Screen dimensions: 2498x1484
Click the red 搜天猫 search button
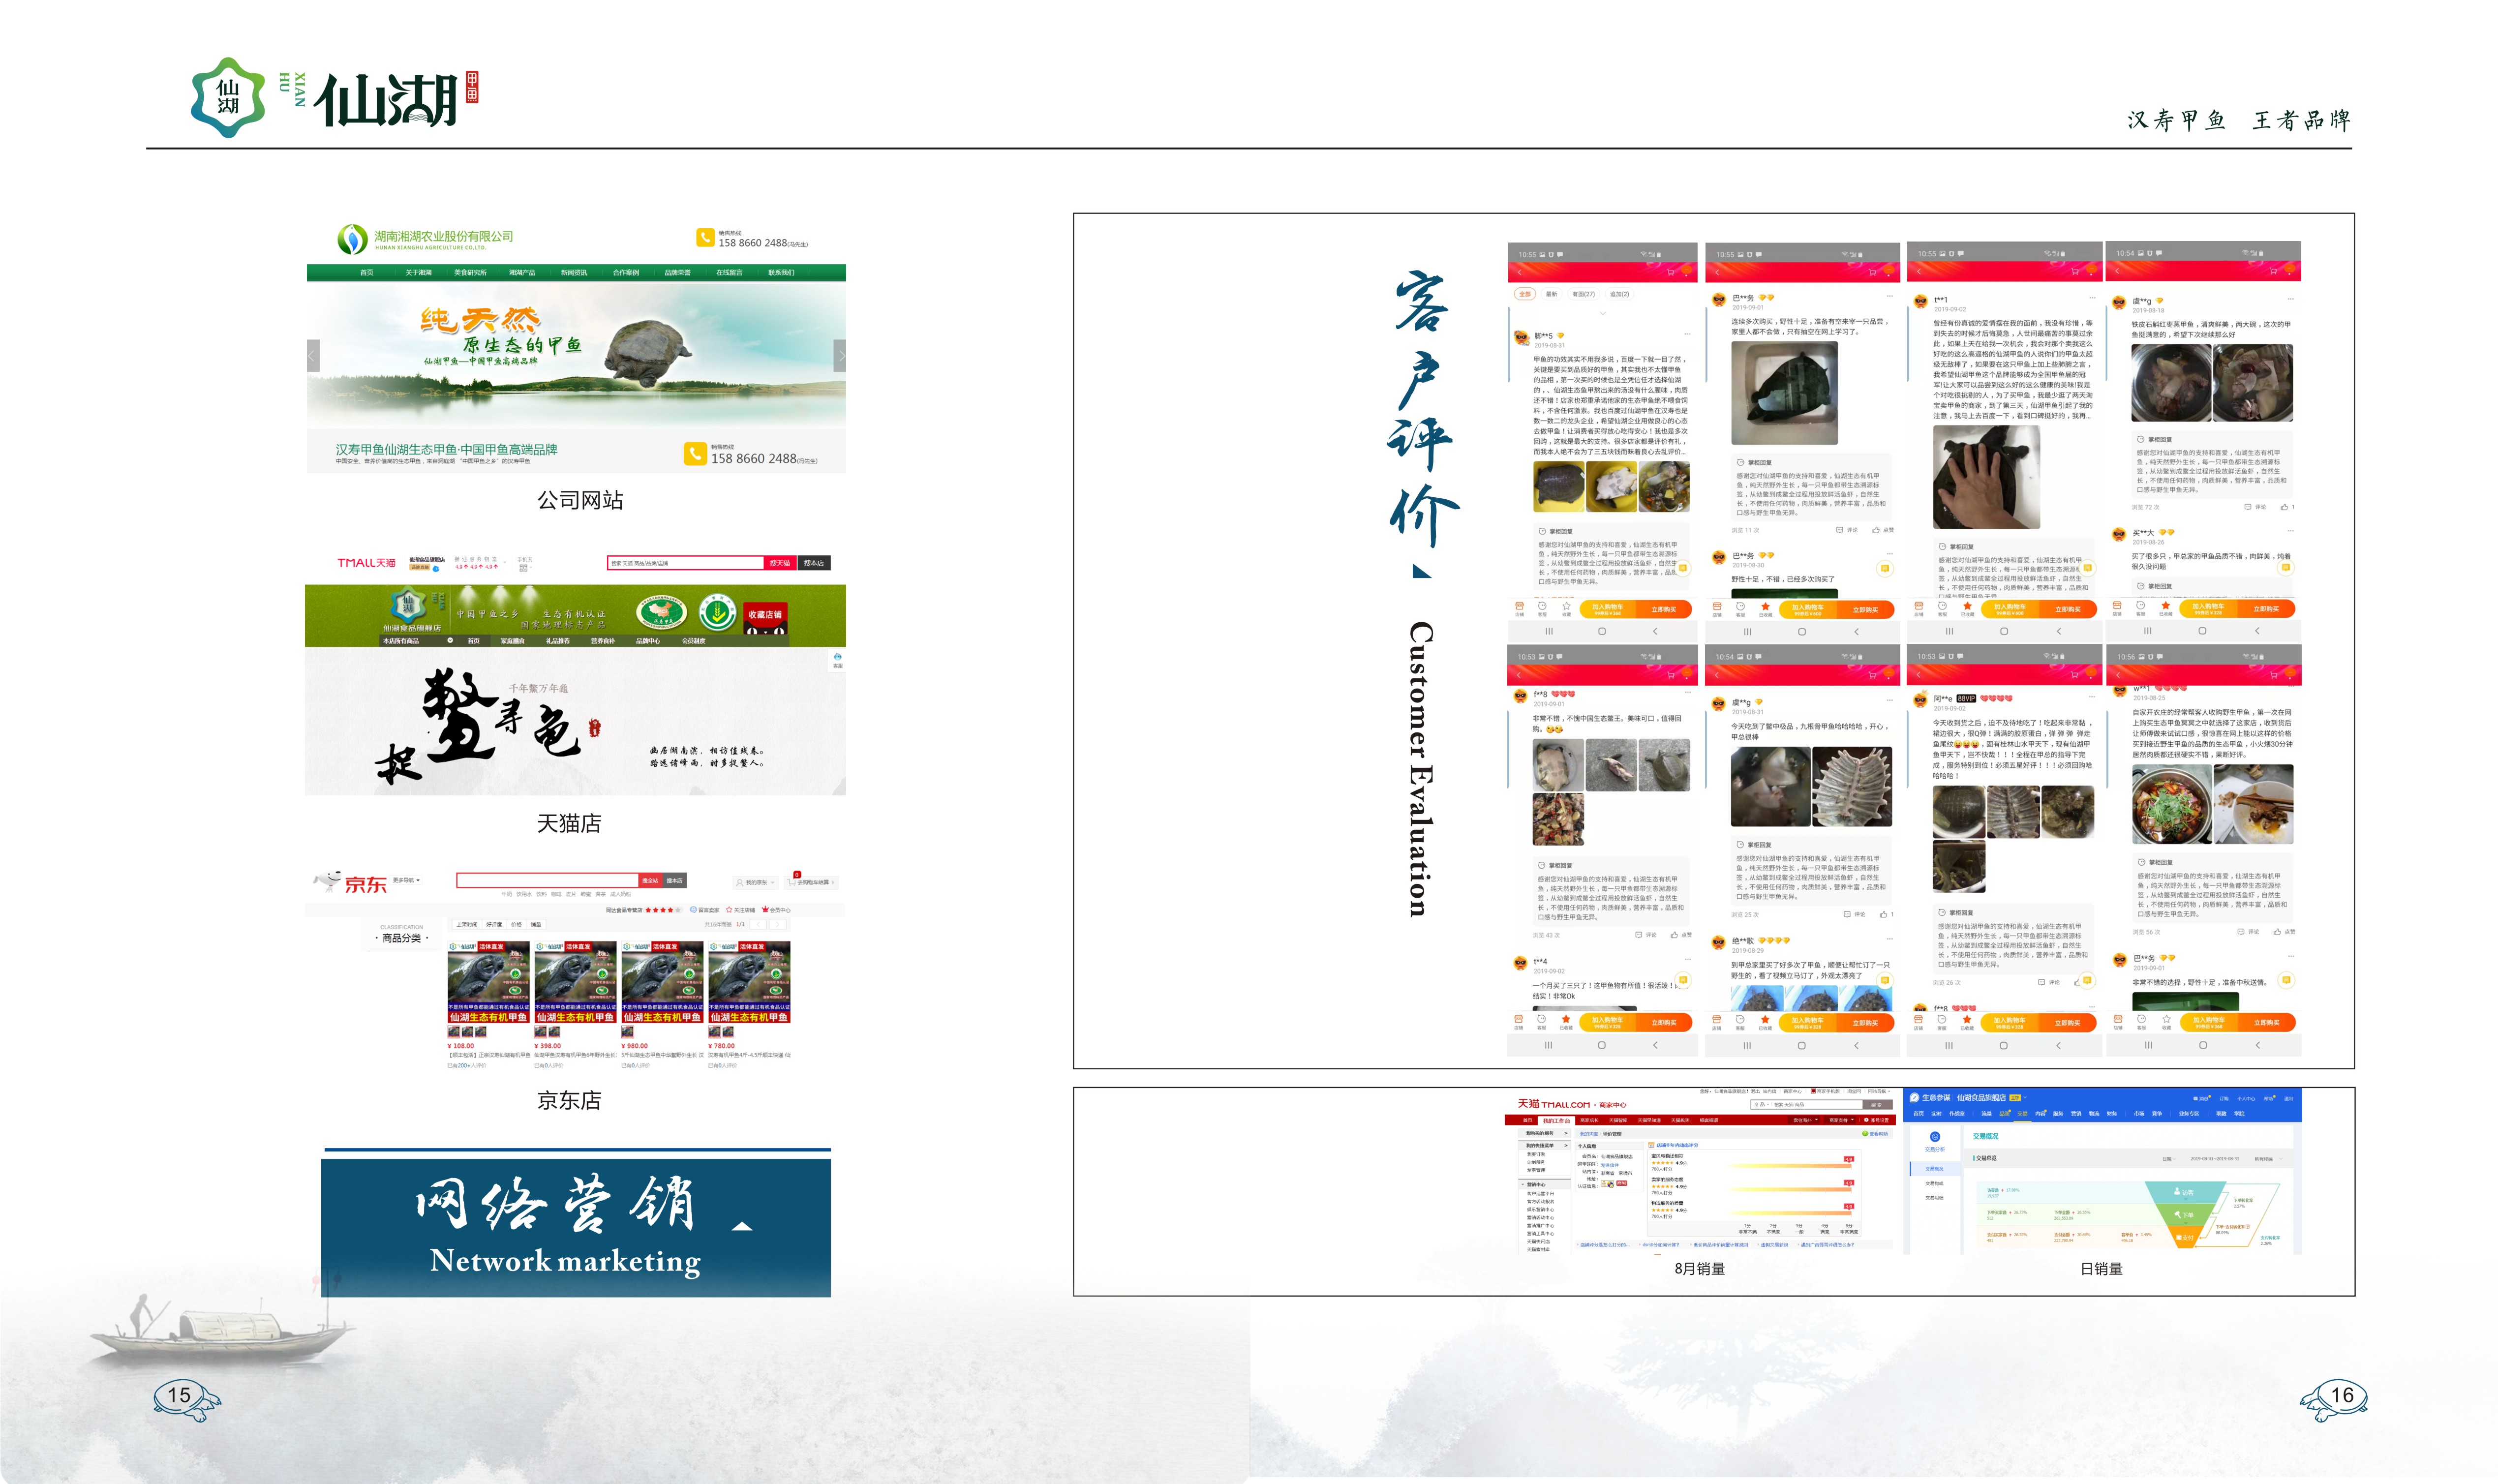[779, 563]
